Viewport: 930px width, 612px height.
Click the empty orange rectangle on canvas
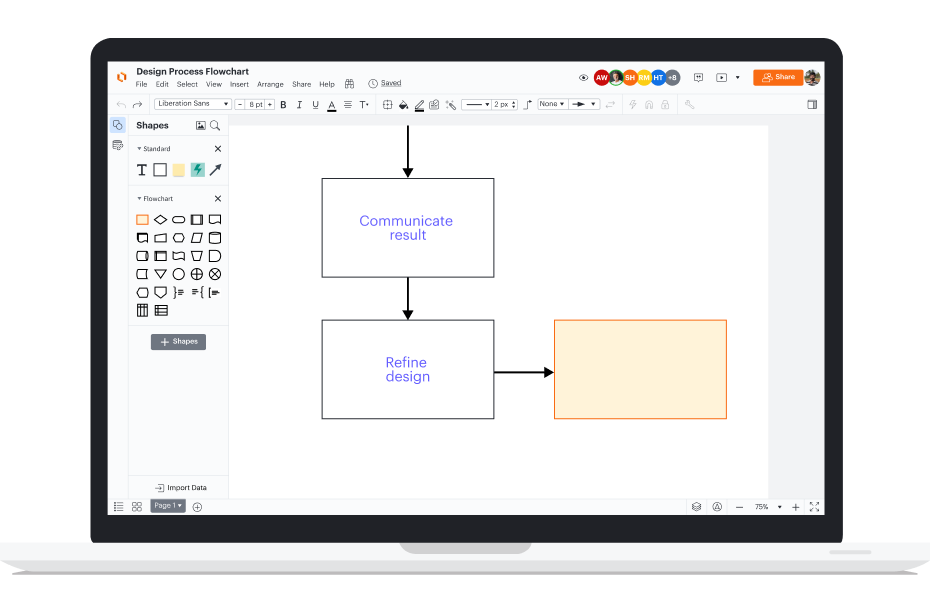pos(640,369)
